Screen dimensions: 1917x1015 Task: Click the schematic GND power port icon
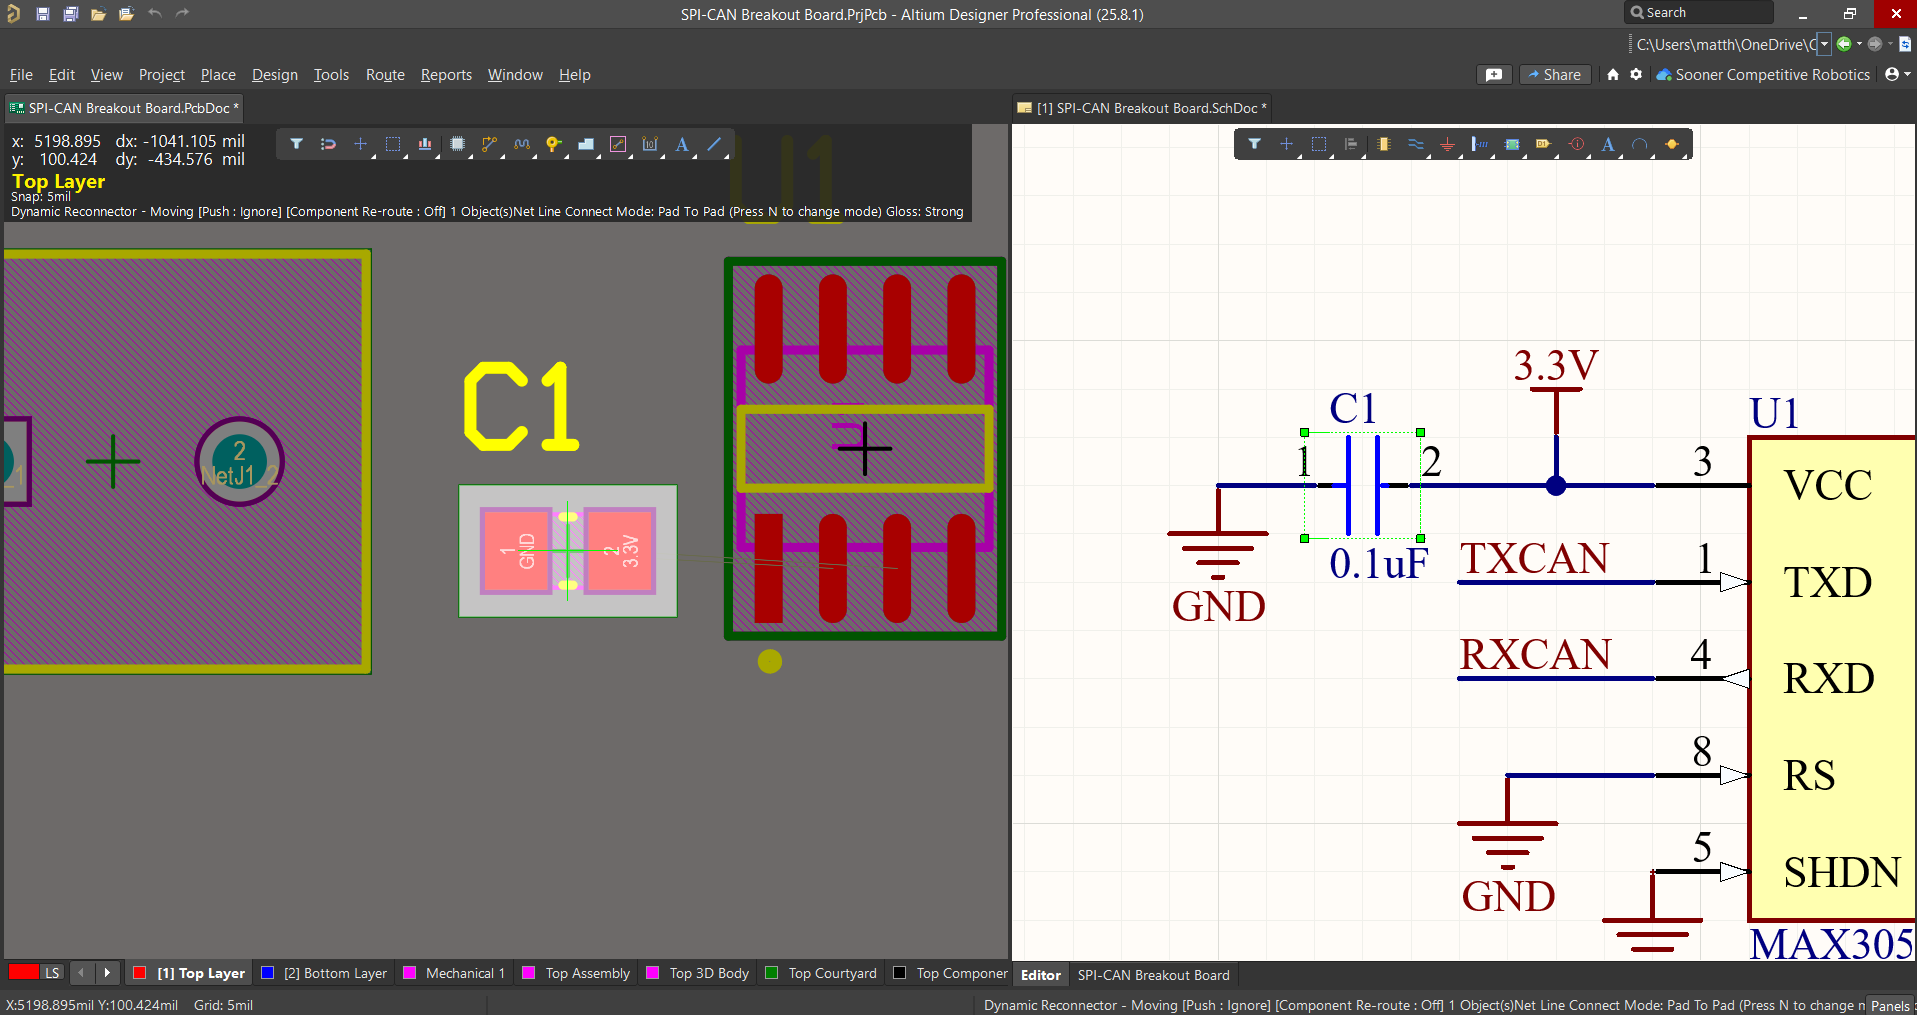coord(1447,144)
